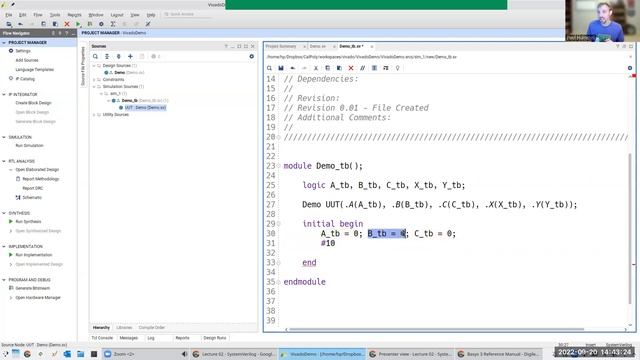Screen dimensions: 640x360
Task: Switch to the Demo.sv editor tab
Action: click(318, 47)
